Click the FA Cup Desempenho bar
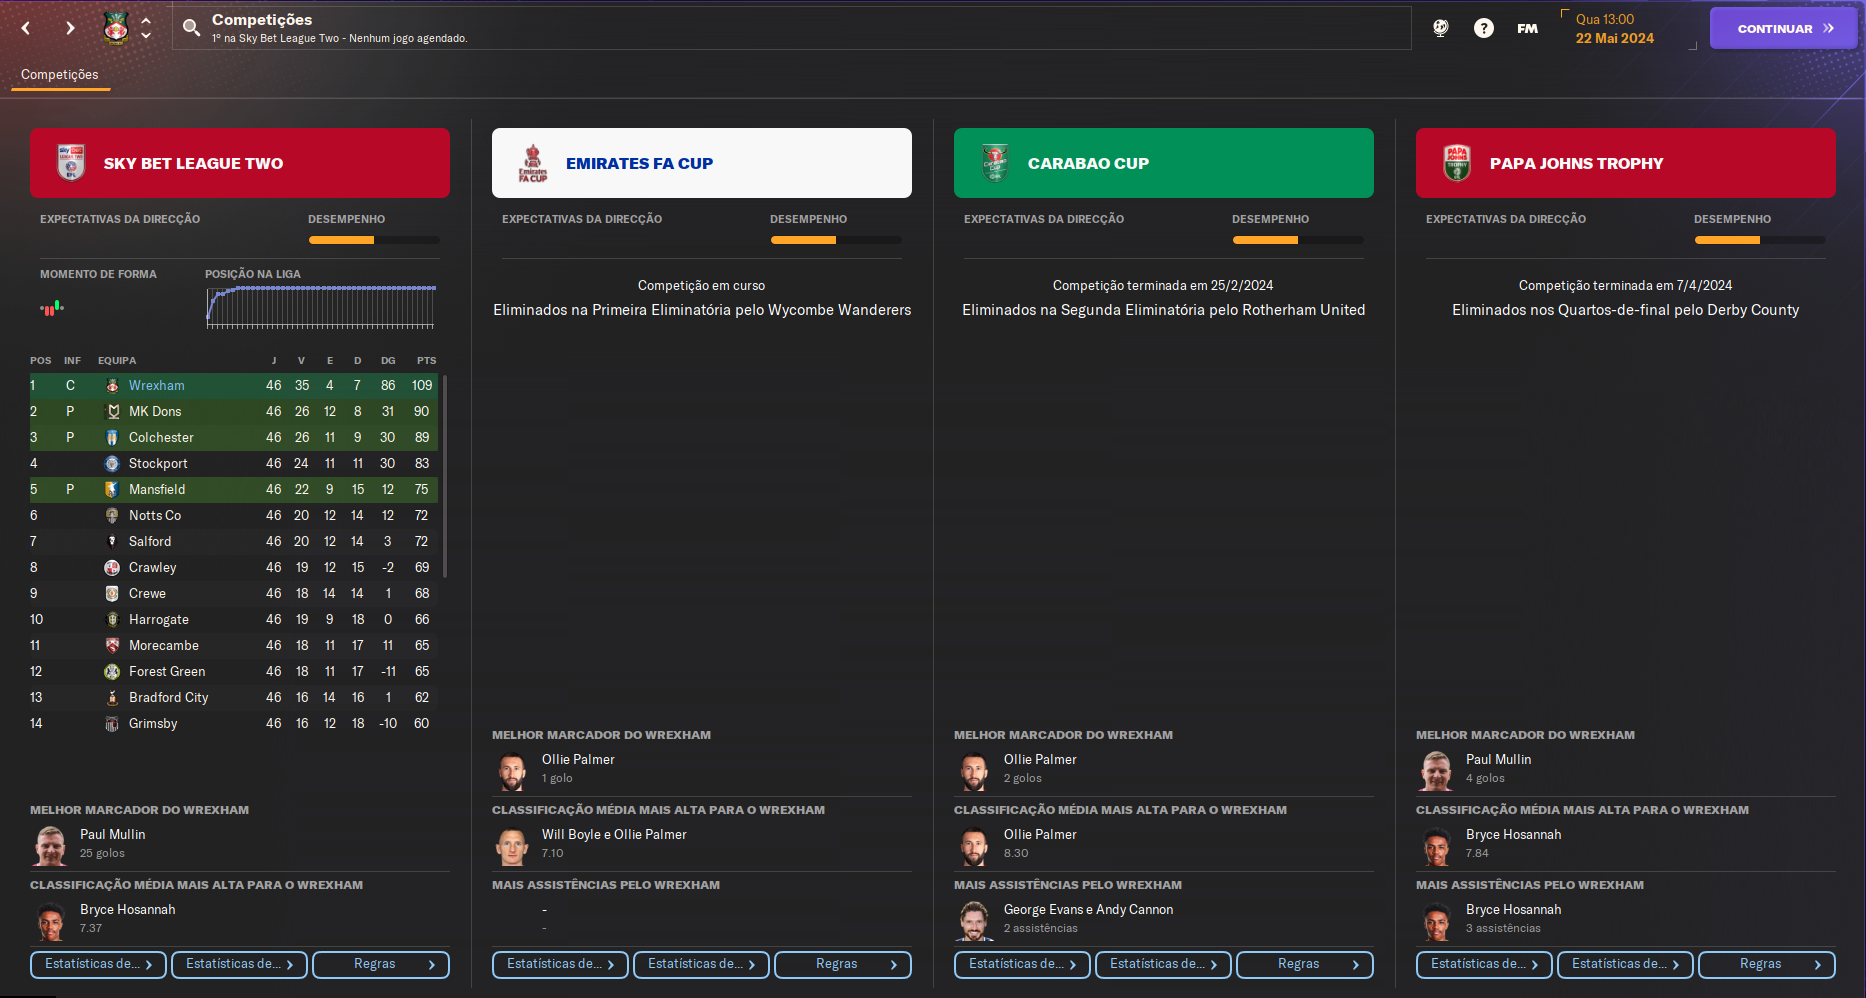 (836, 240)
